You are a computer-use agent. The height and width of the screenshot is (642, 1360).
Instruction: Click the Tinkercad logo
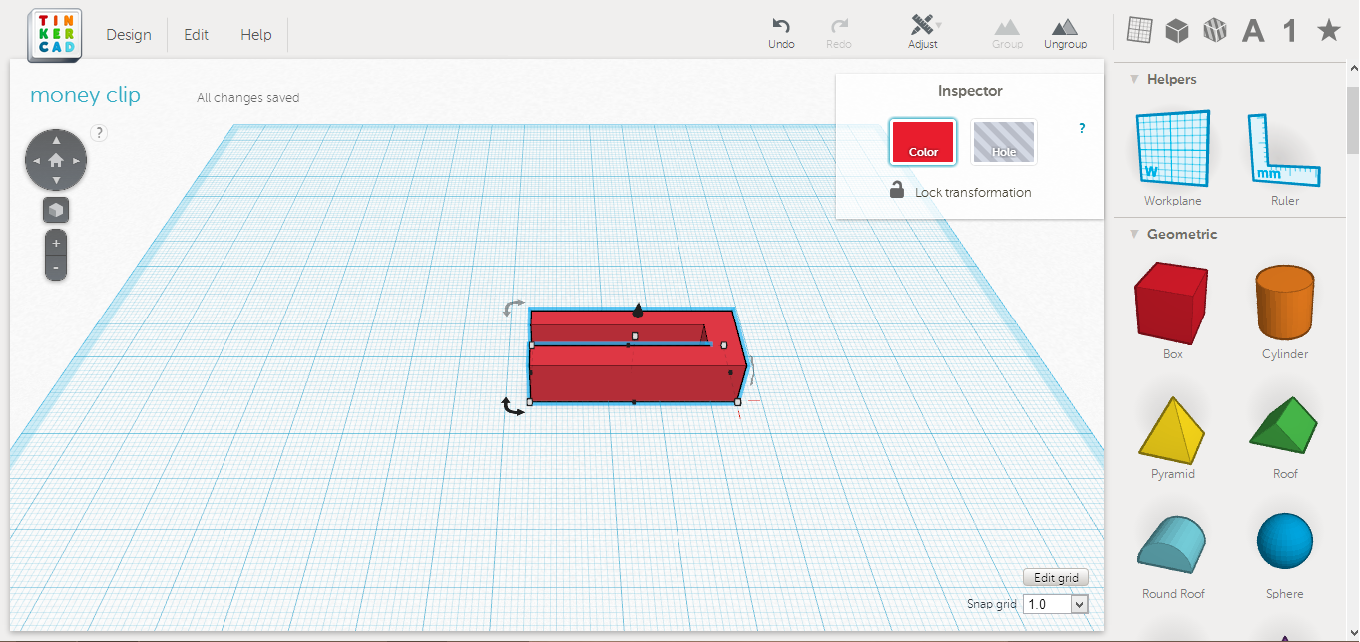(x=55, y=35)
